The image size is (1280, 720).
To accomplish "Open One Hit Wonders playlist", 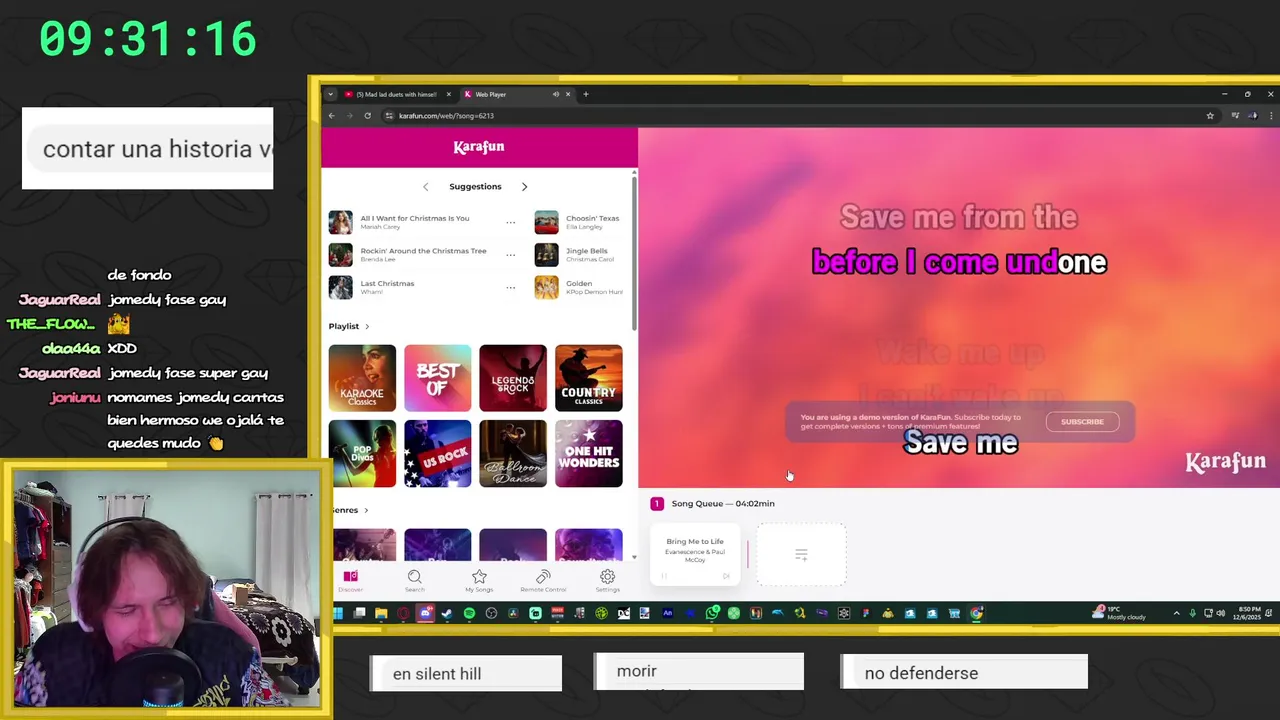I will click(588, 453).
